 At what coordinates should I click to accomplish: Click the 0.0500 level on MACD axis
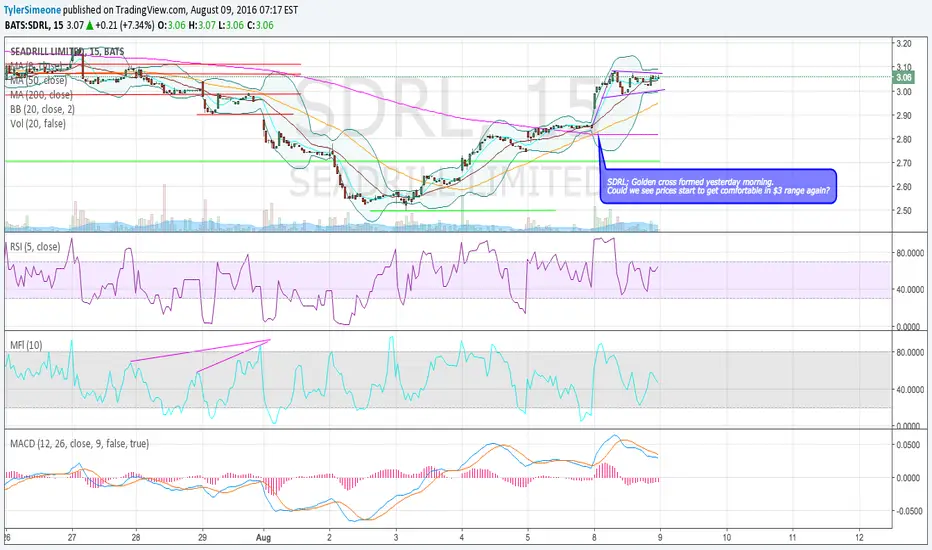pyautogui.click(x=908, y=445)
